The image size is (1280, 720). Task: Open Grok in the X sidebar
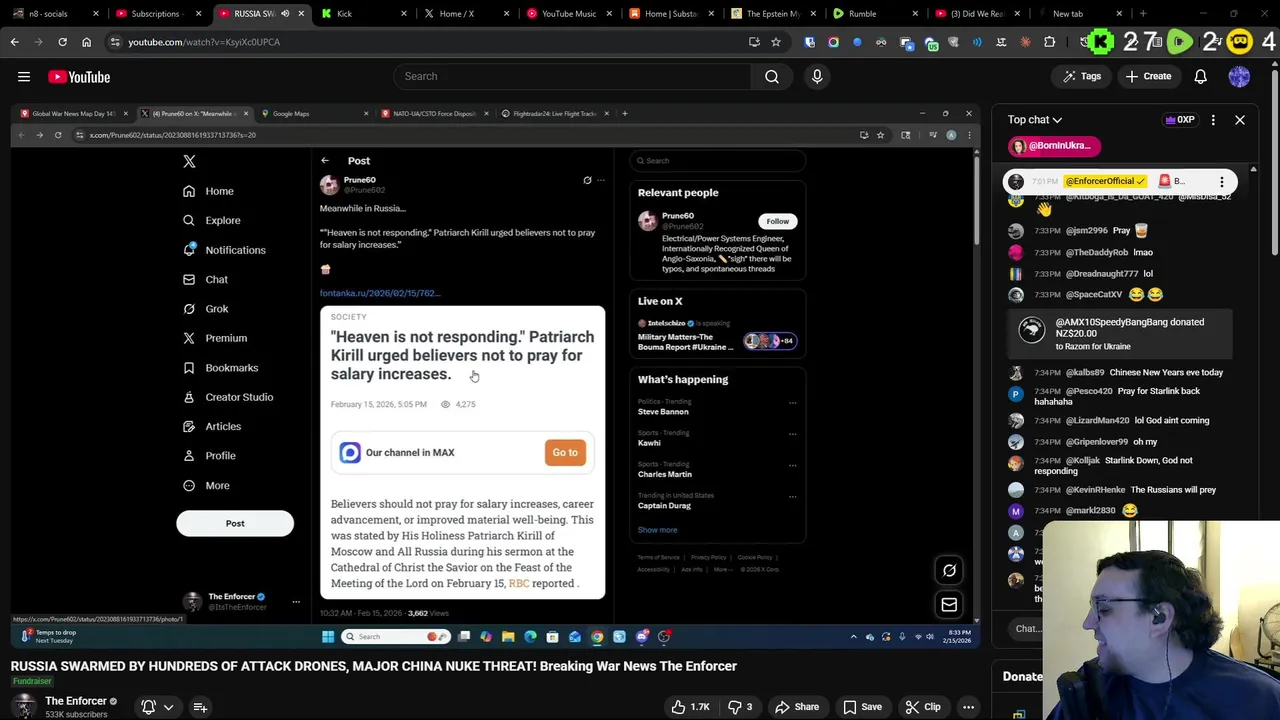[206, 309]
